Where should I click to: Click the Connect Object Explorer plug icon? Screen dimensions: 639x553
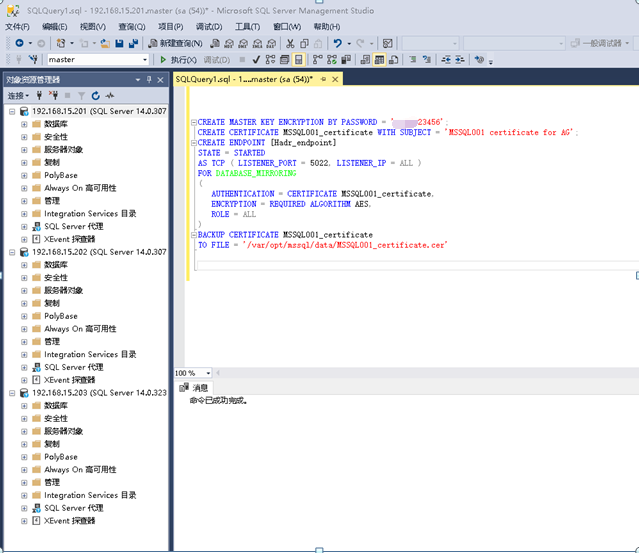39,95
